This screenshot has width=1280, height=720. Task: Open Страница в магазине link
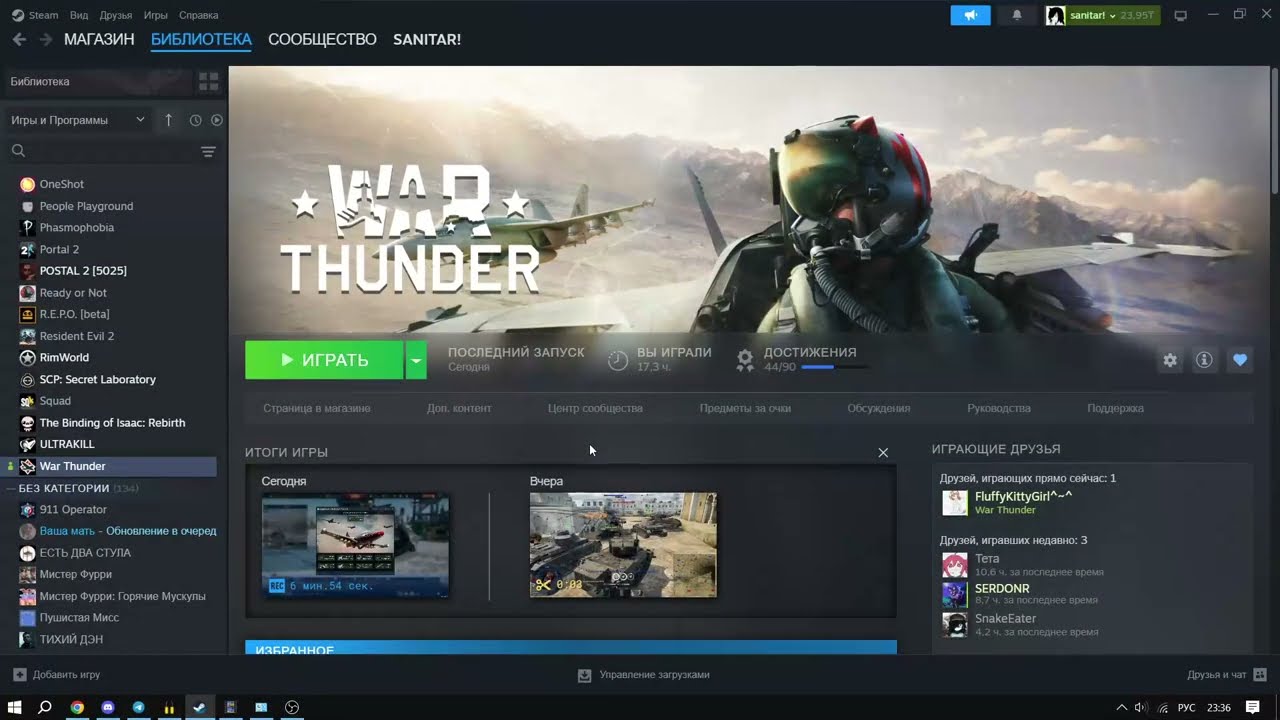pyautogui.click(x=316, y=408)
